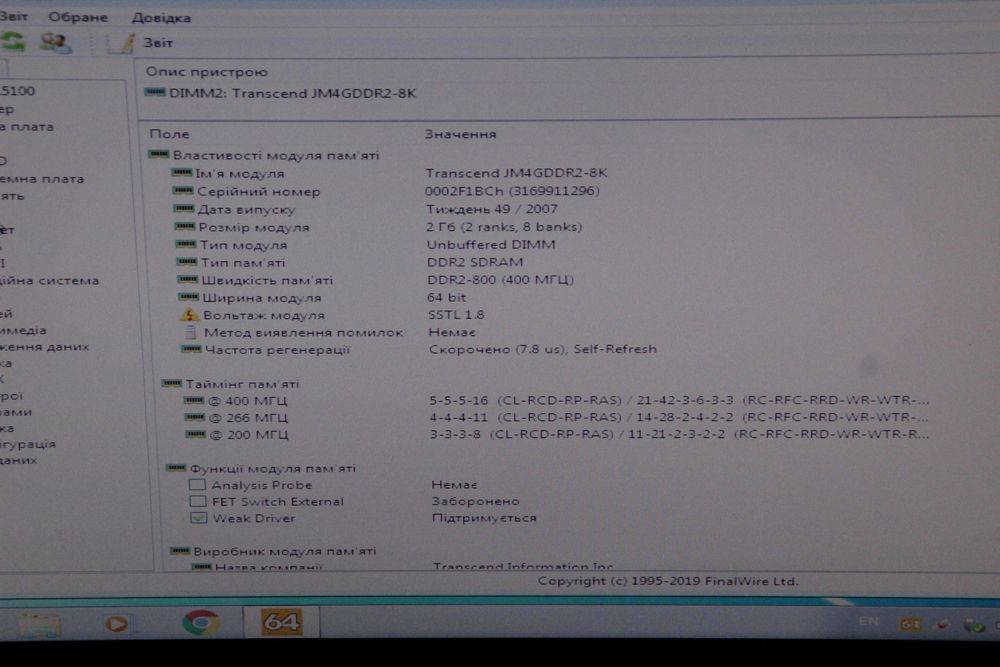The height and width of the screenshot is (667, 1000).
Task: Select the а плата item in left tree
Action: click(27, 126)
